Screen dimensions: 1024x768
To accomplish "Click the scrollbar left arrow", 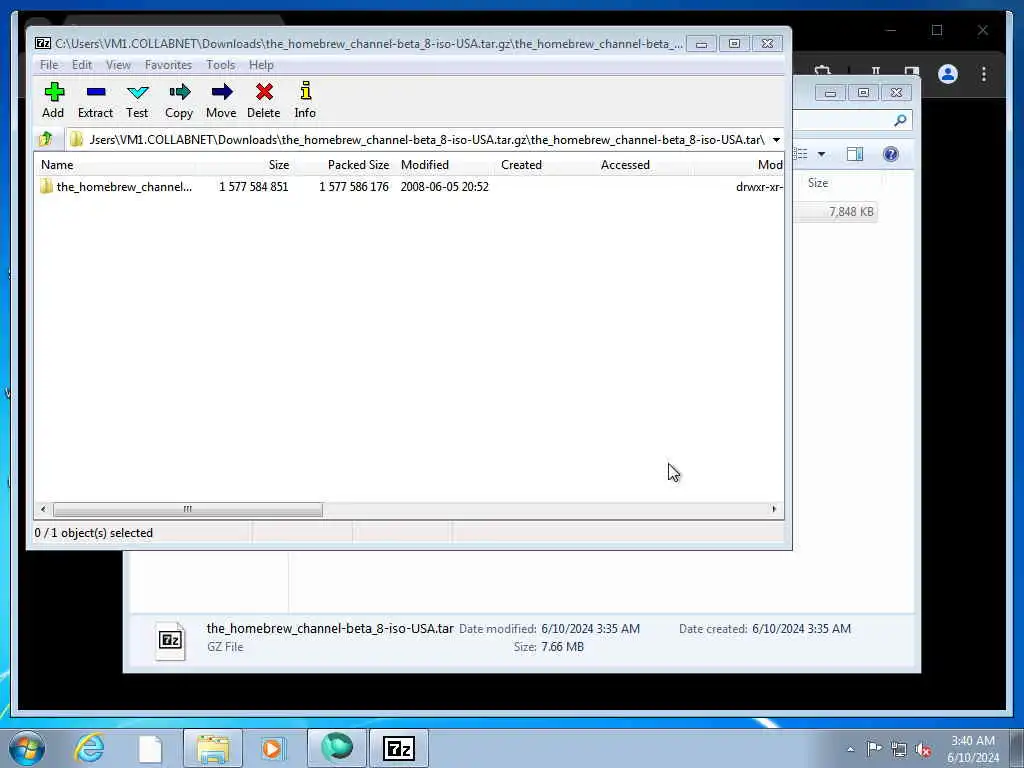I will pyautogui.click(x=43, y=509).
